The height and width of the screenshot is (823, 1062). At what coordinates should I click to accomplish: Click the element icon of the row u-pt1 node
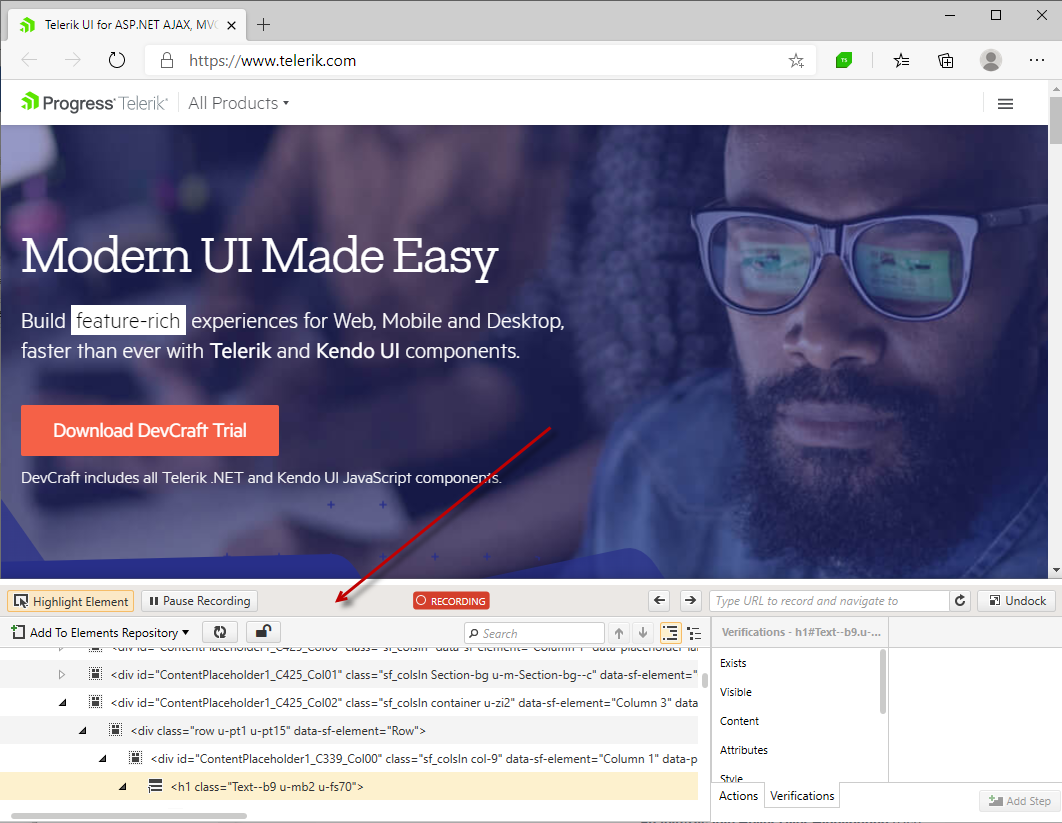point(116,730)
